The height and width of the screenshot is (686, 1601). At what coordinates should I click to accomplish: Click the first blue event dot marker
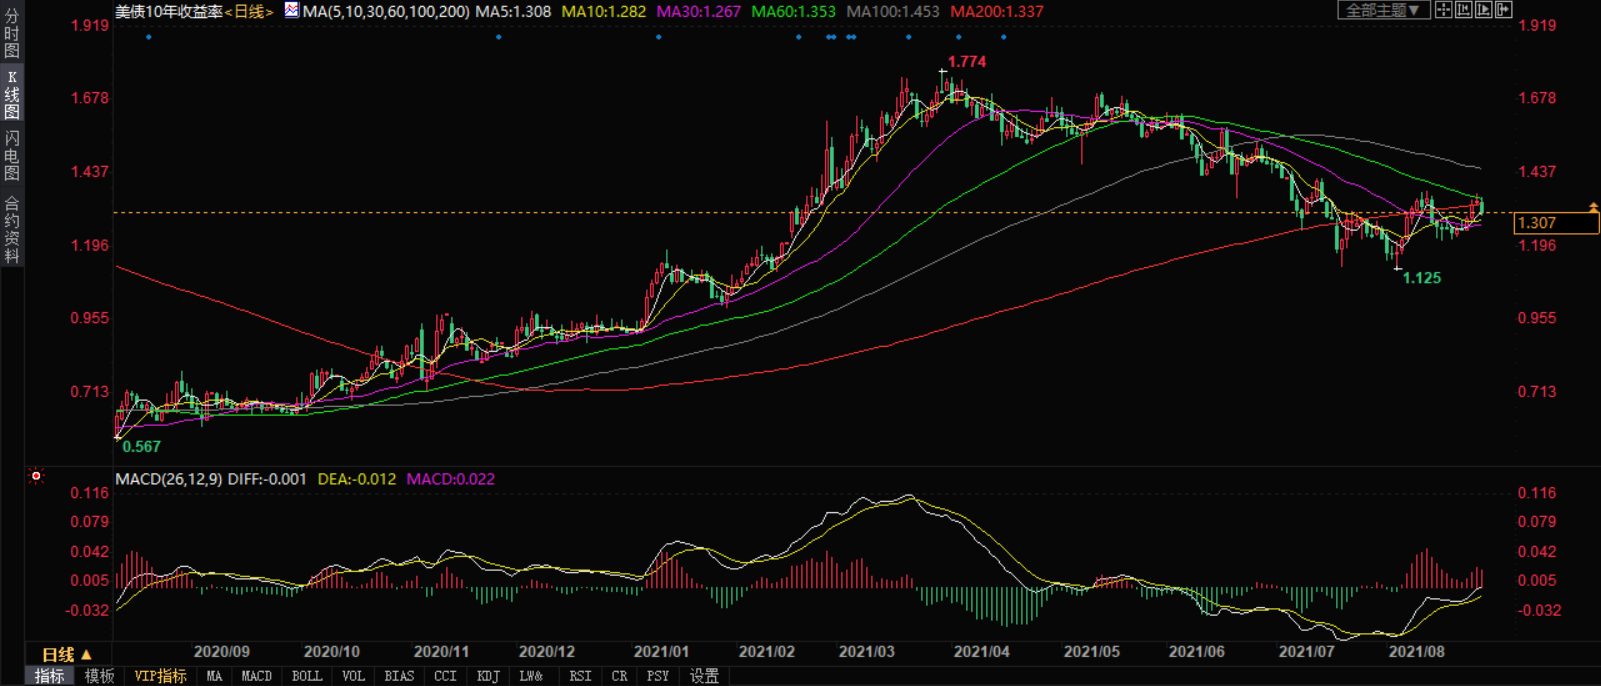point(149,37)
